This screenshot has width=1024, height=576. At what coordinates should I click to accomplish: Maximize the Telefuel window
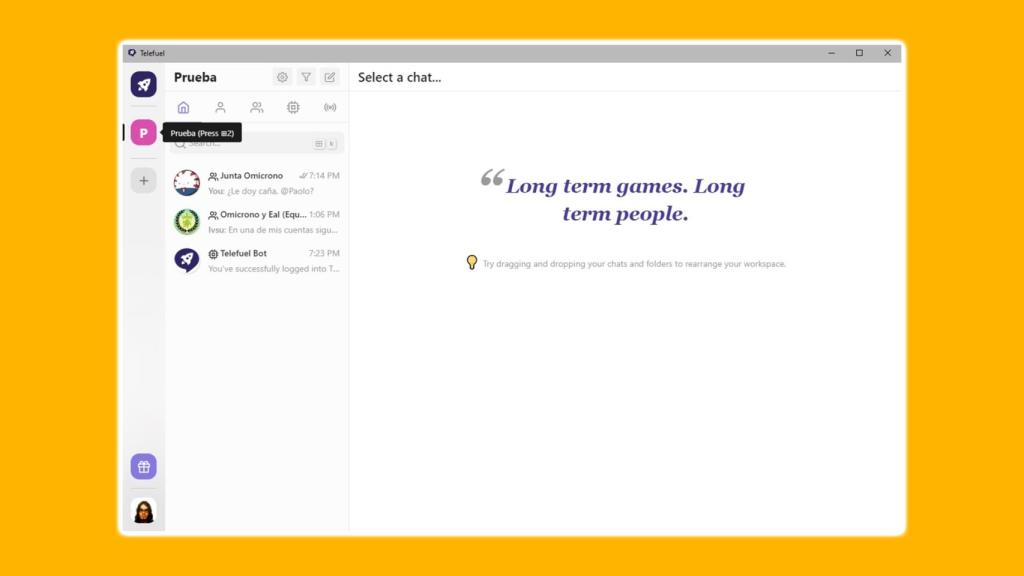pyautogui.click(x=859, y=53)
